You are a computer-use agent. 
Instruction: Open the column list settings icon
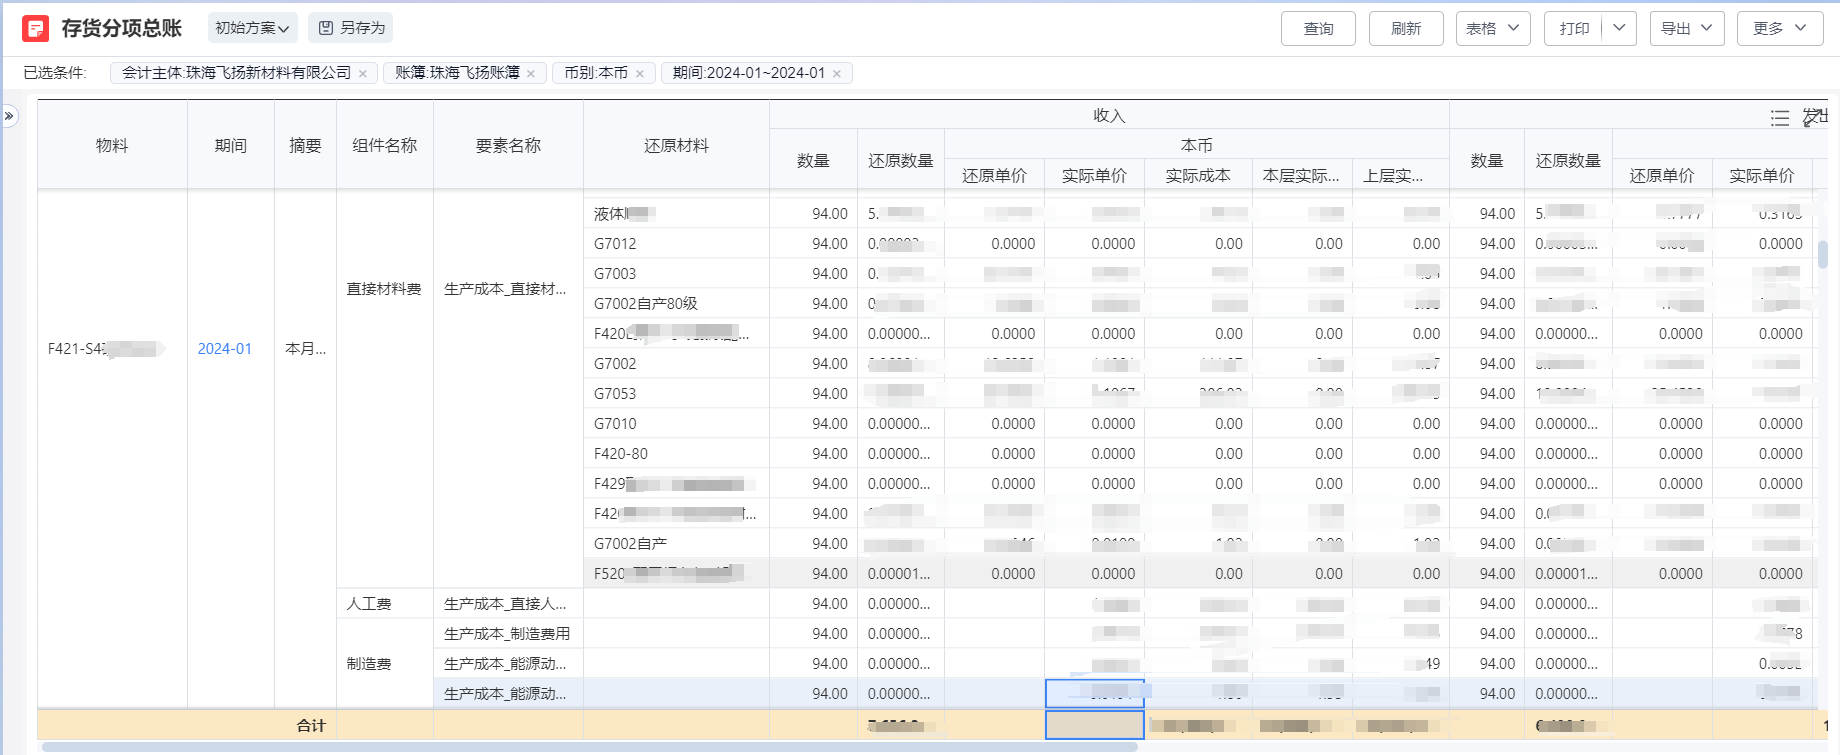pos(1780,118)
